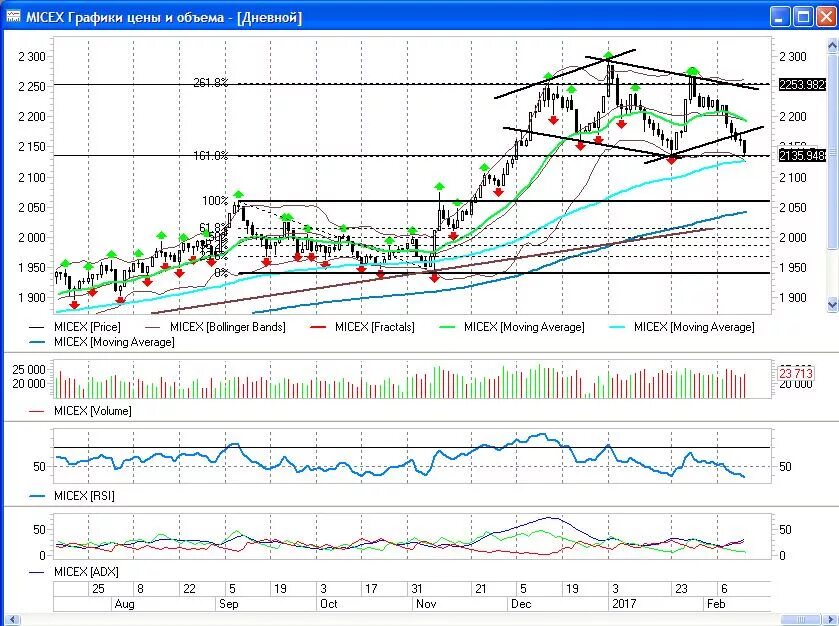Click the 2135.948 current price label

802,156
